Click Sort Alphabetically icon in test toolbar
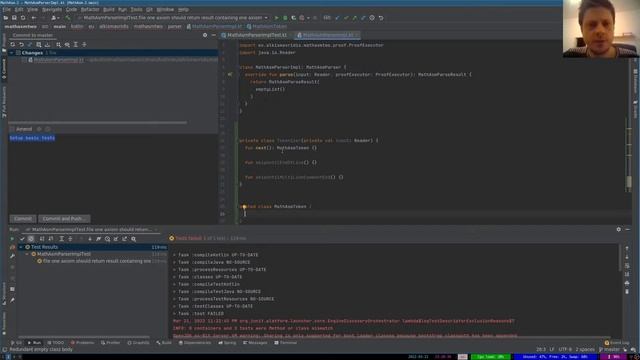The width and height of the screenshot is (640, 360). (42, 239)
